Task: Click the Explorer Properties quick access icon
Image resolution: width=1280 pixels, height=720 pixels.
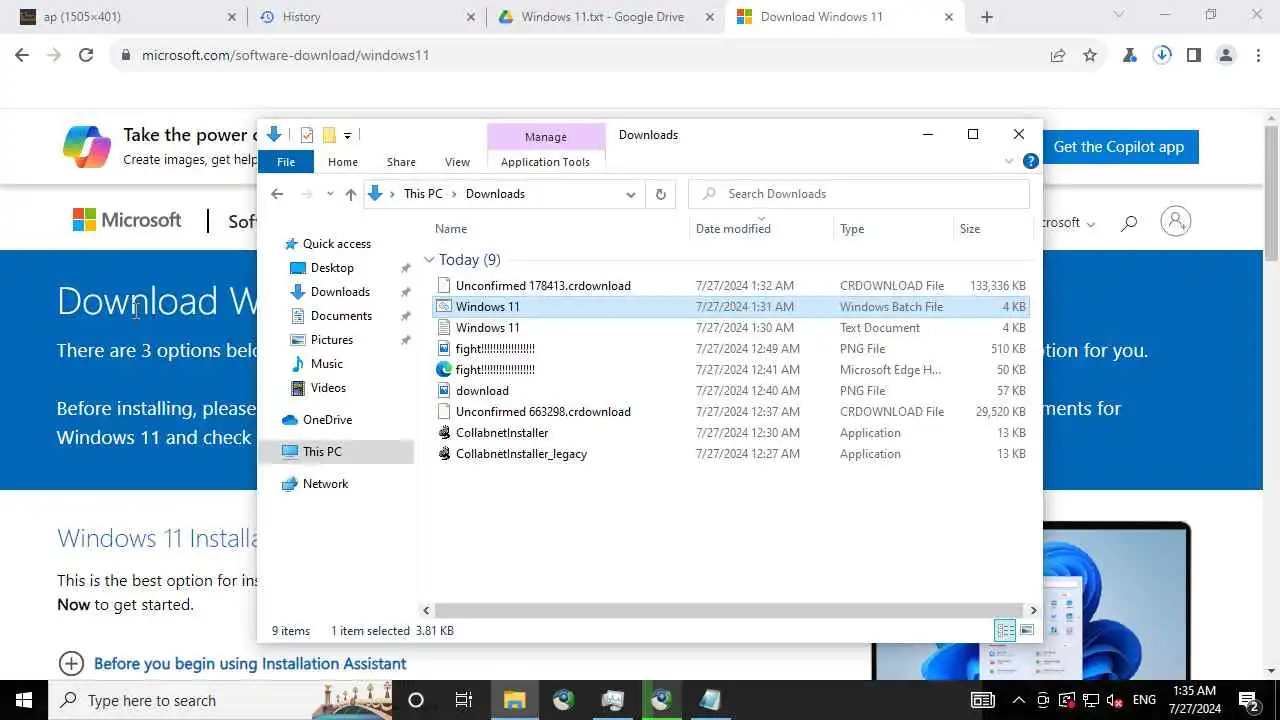Action: pos(306,135)
